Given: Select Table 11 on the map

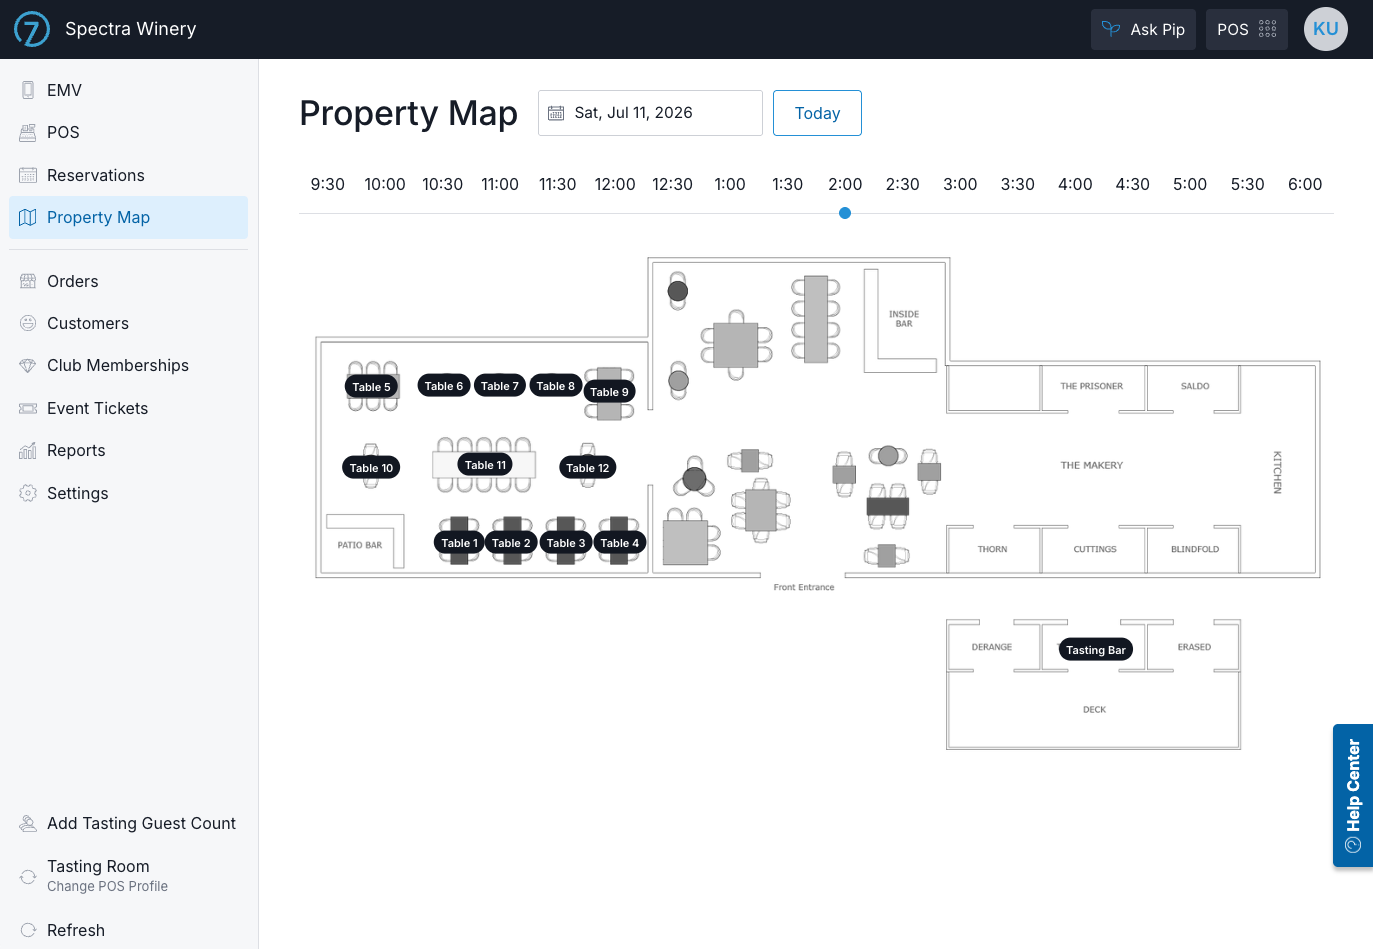Looking at the screenshot, I should pos(486,465).
